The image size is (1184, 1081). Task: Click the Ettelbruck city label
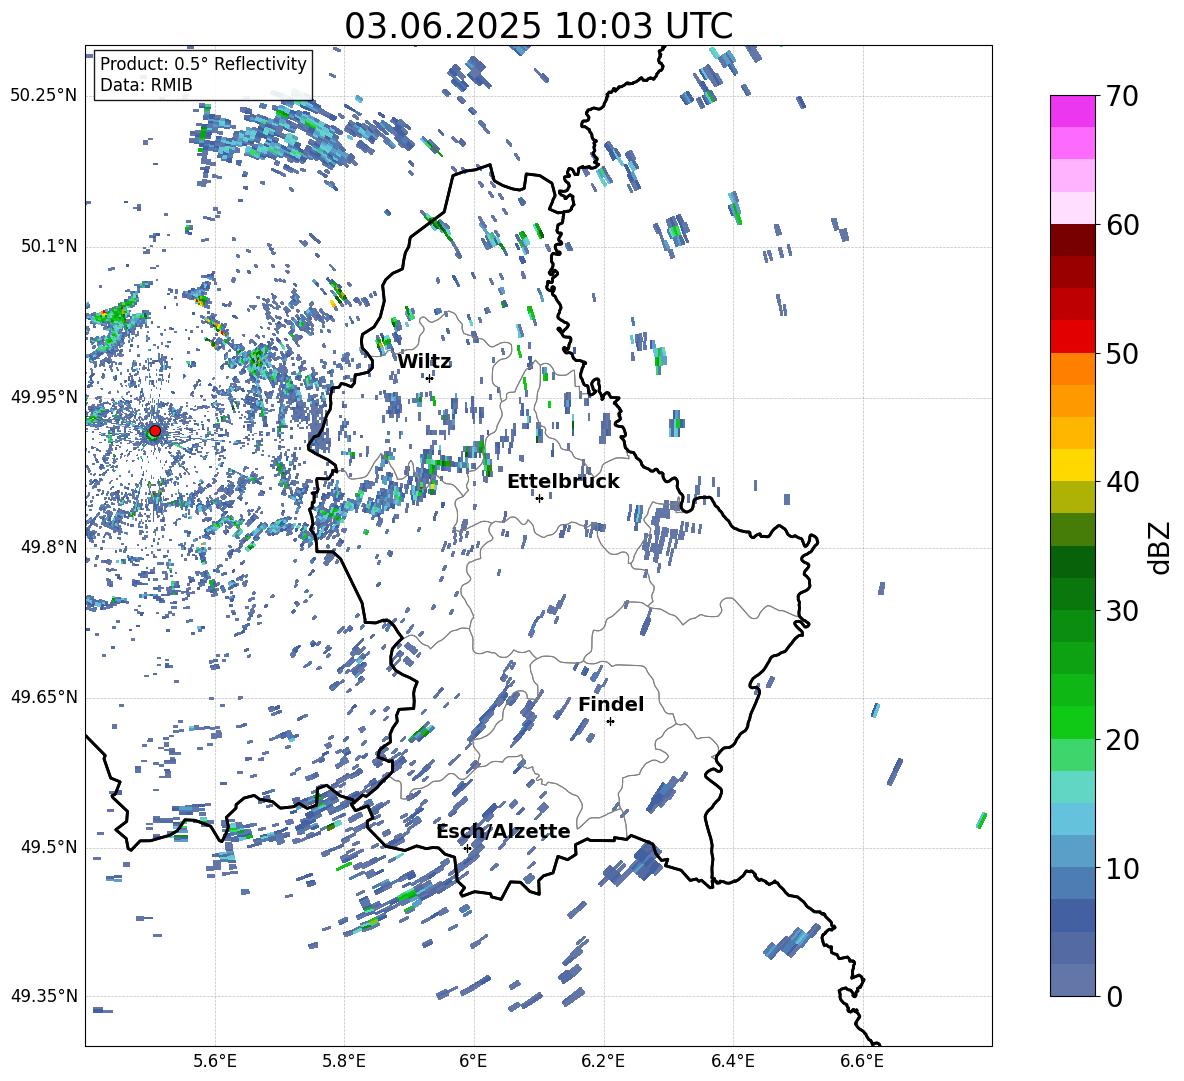(x=563, y=482)
